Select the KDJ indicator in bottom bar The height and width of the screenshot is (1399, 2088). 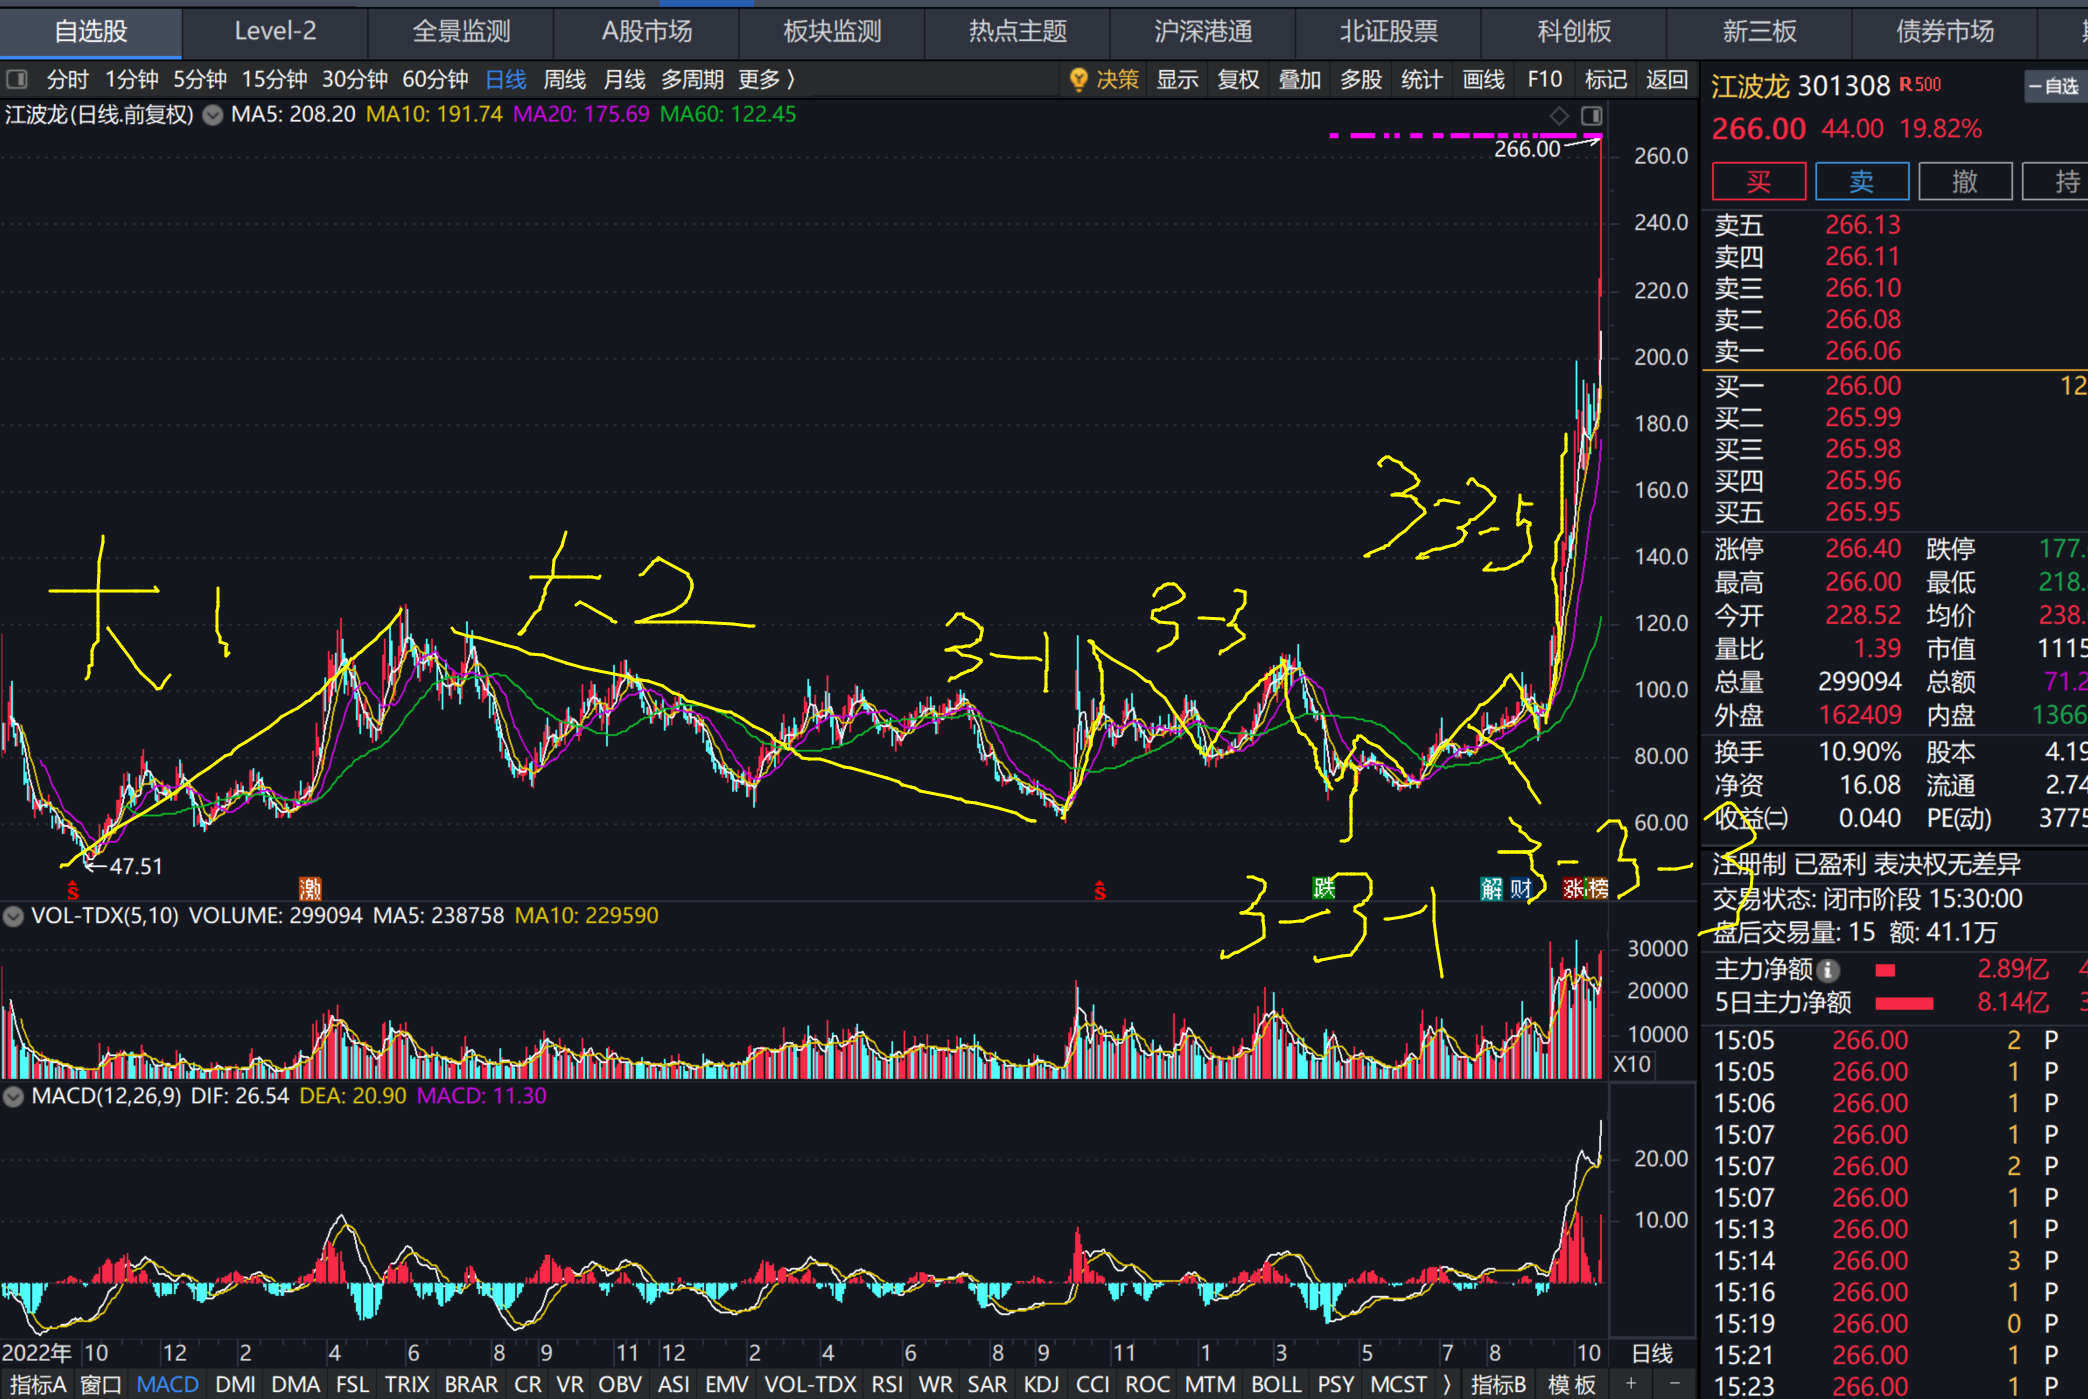pos(1041,1385)
